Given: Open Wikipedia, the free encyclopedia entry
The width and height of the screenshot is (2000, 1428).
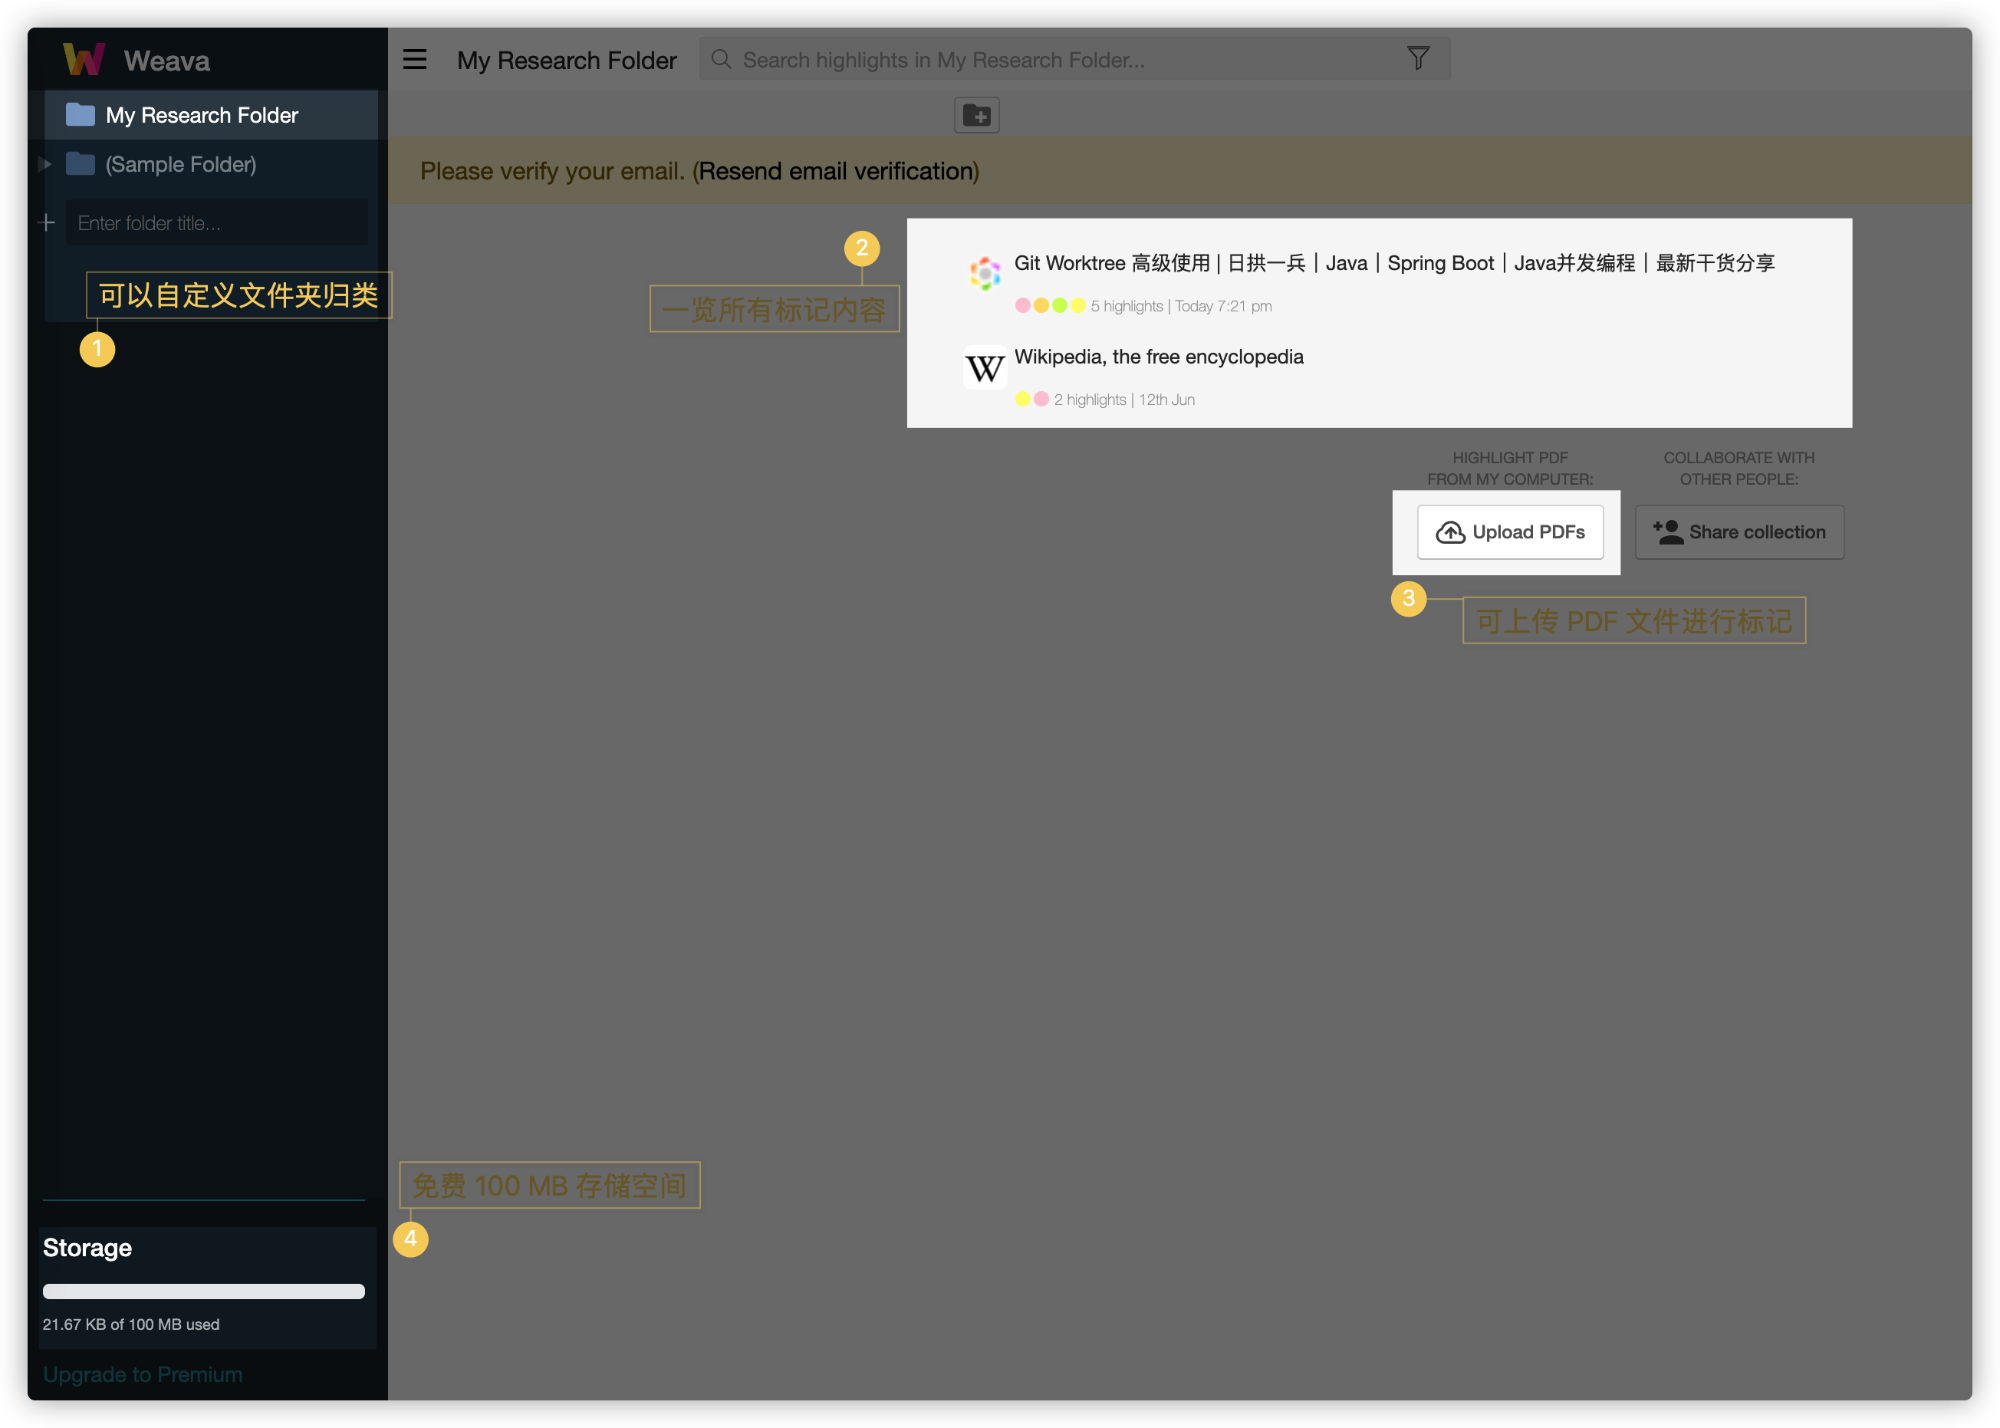Looking at the screenshot, I should coord(1159,357).
